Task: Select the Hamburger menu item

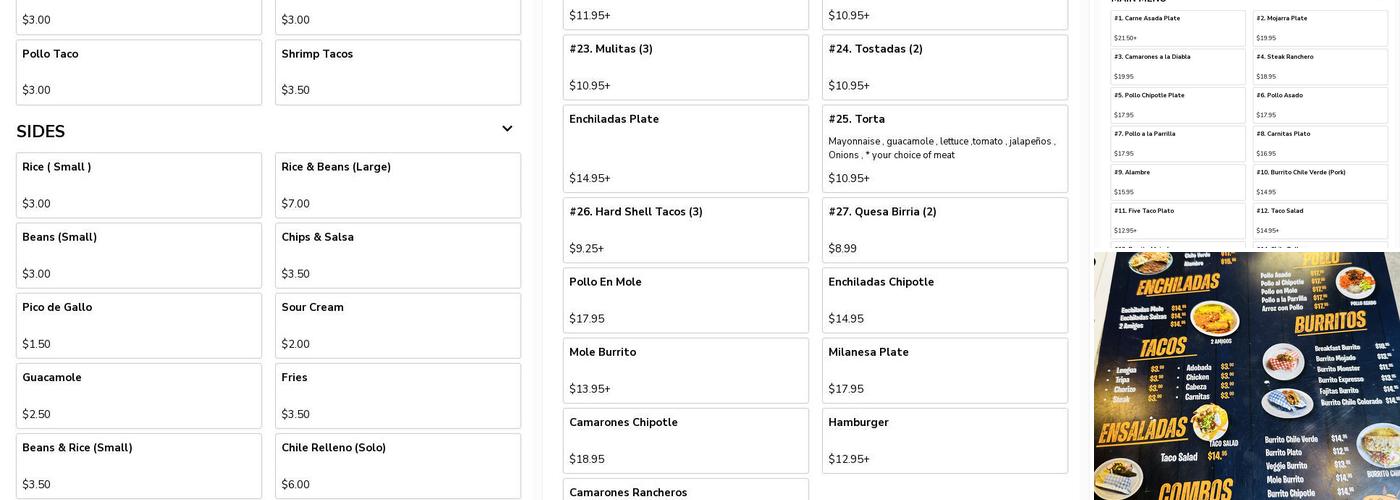Action: pyautogui.click(x=944, y=440)
